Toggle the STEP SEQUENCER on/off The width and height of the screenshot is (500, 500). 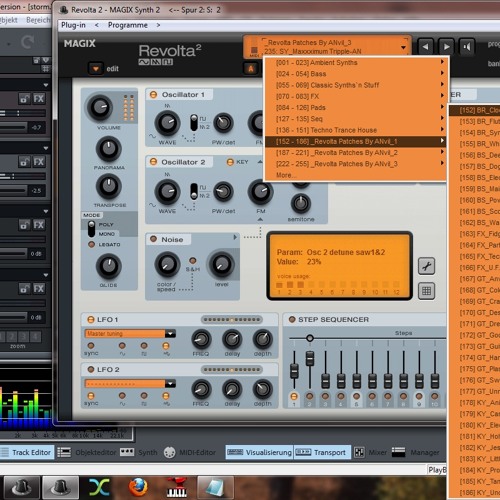(292, 319)
